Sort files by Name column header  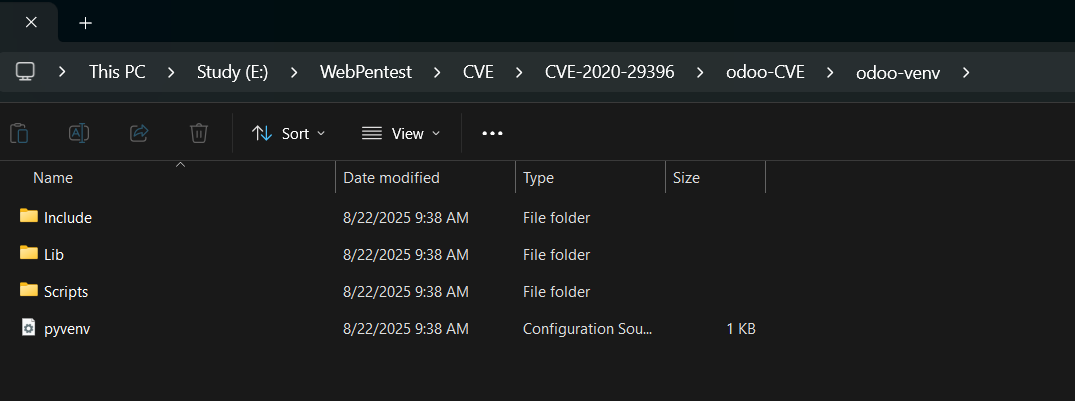point(53,178)
